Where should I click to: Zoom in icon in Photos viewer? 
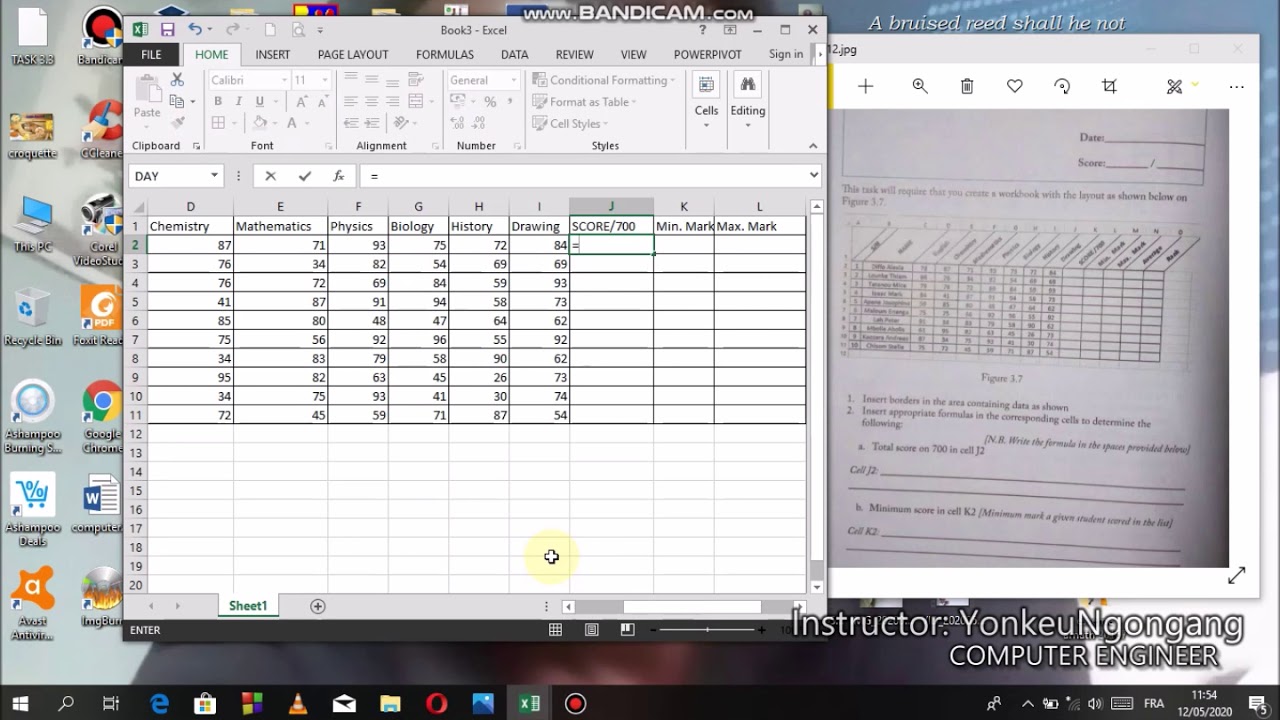tap(920, 87)
